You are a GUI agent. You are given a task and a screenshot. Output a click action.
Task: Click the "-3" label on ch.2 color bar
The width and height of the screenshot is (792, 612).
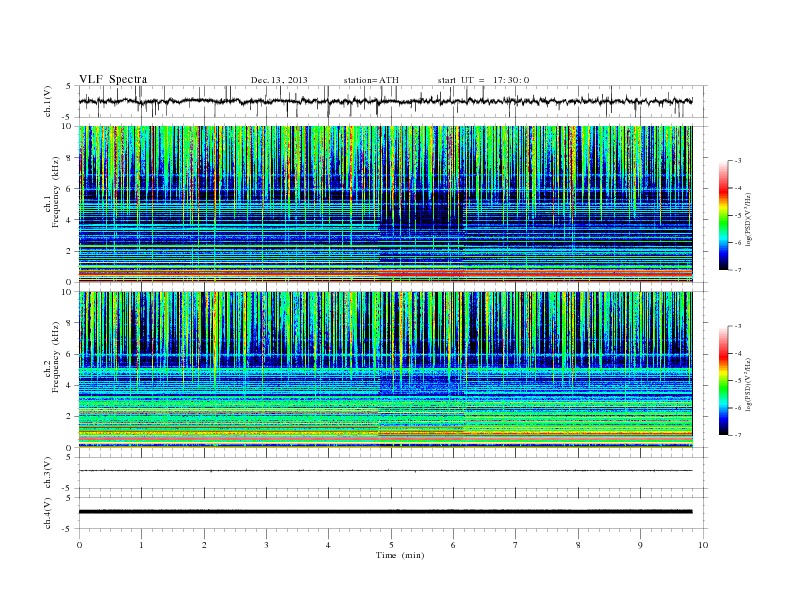(x=737, y=326)
